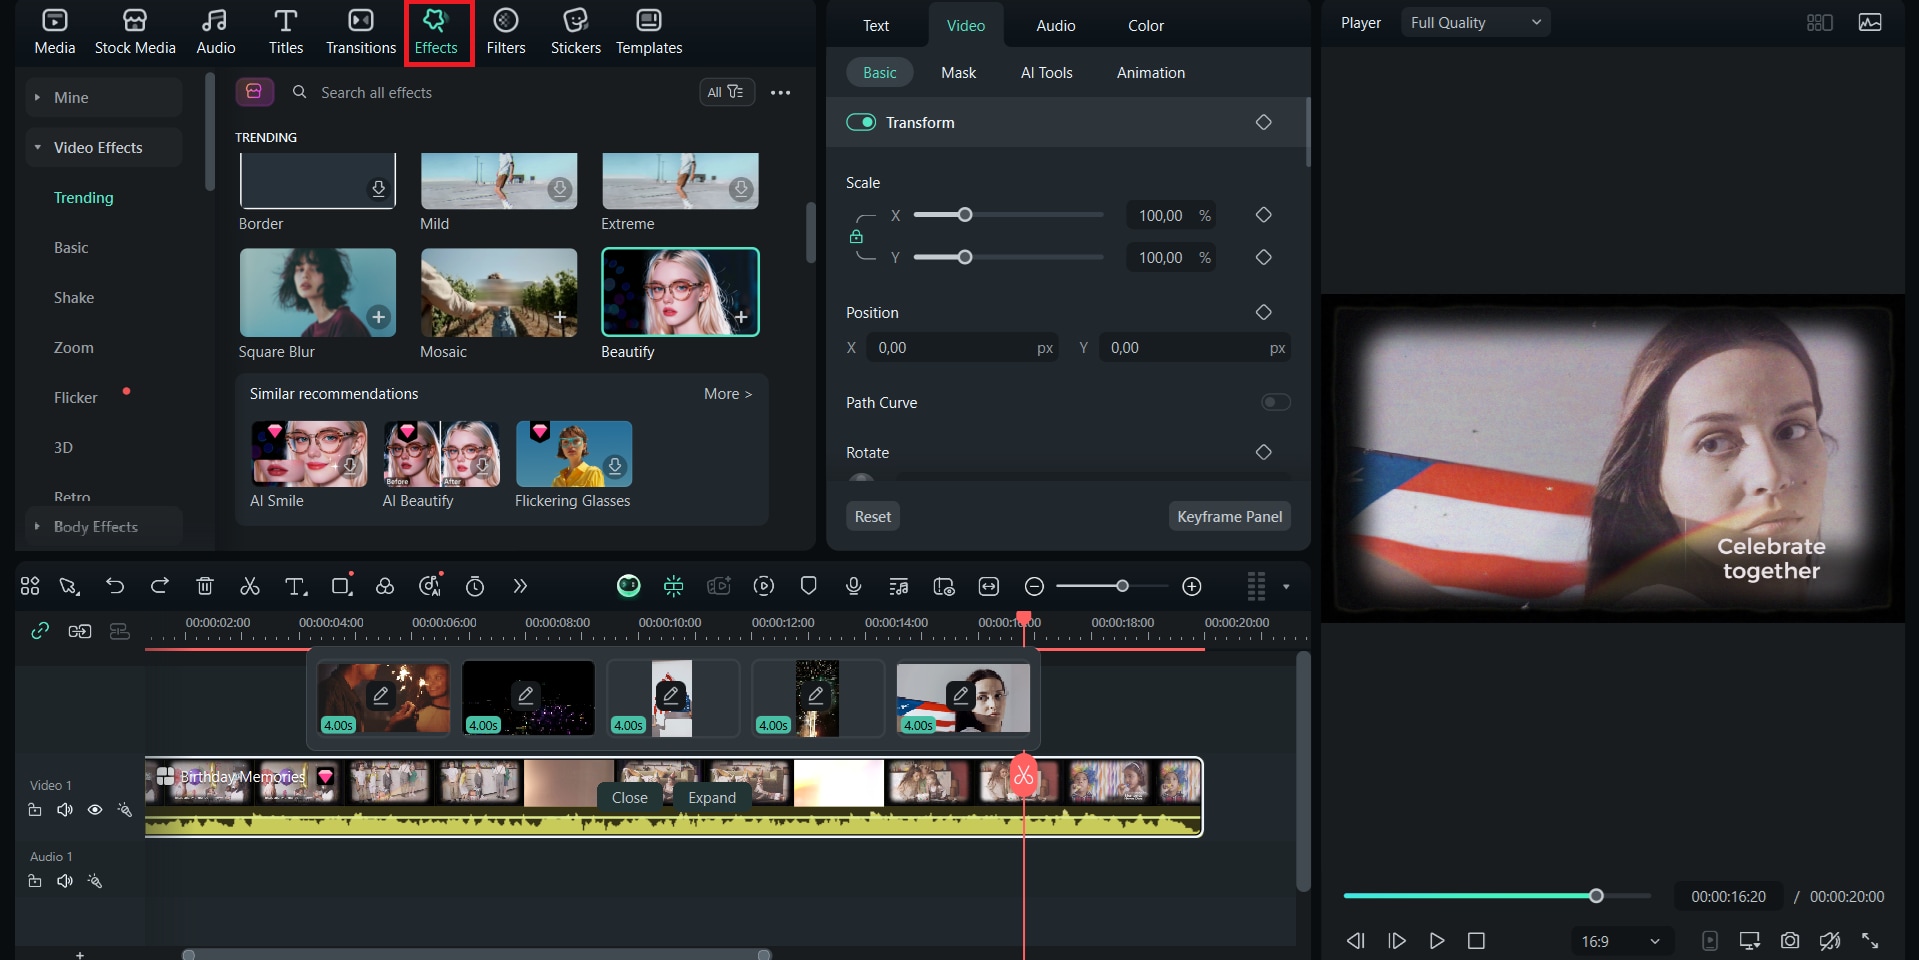
Task: Record a voiceover with the microphone
Action: pos(854,586)
